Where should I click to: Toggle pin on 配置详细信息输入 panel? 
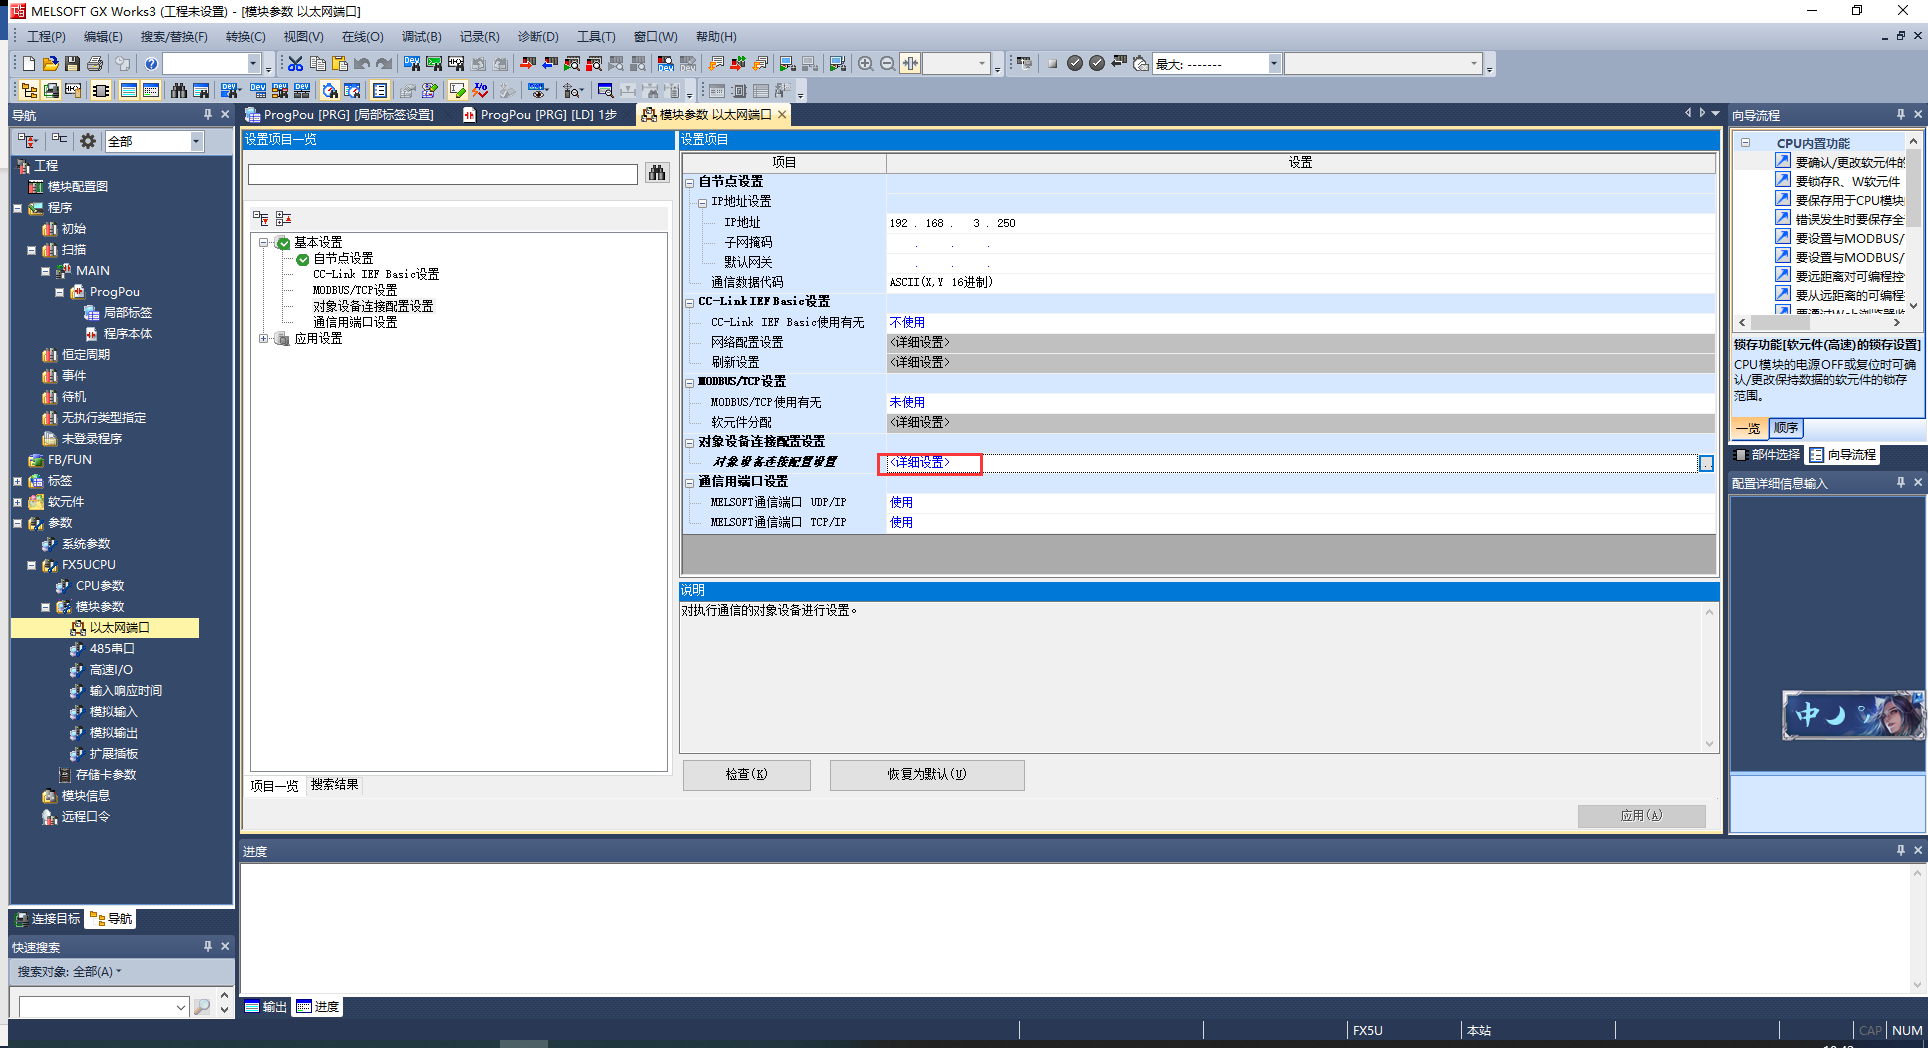coord(1900,482)
